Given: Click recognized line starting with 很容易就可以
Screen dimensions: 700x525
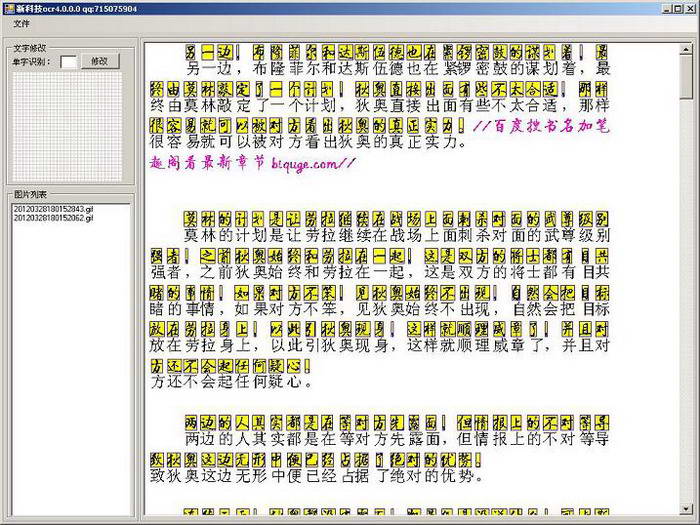Looking at the screenshot, I should coord(308,142).
